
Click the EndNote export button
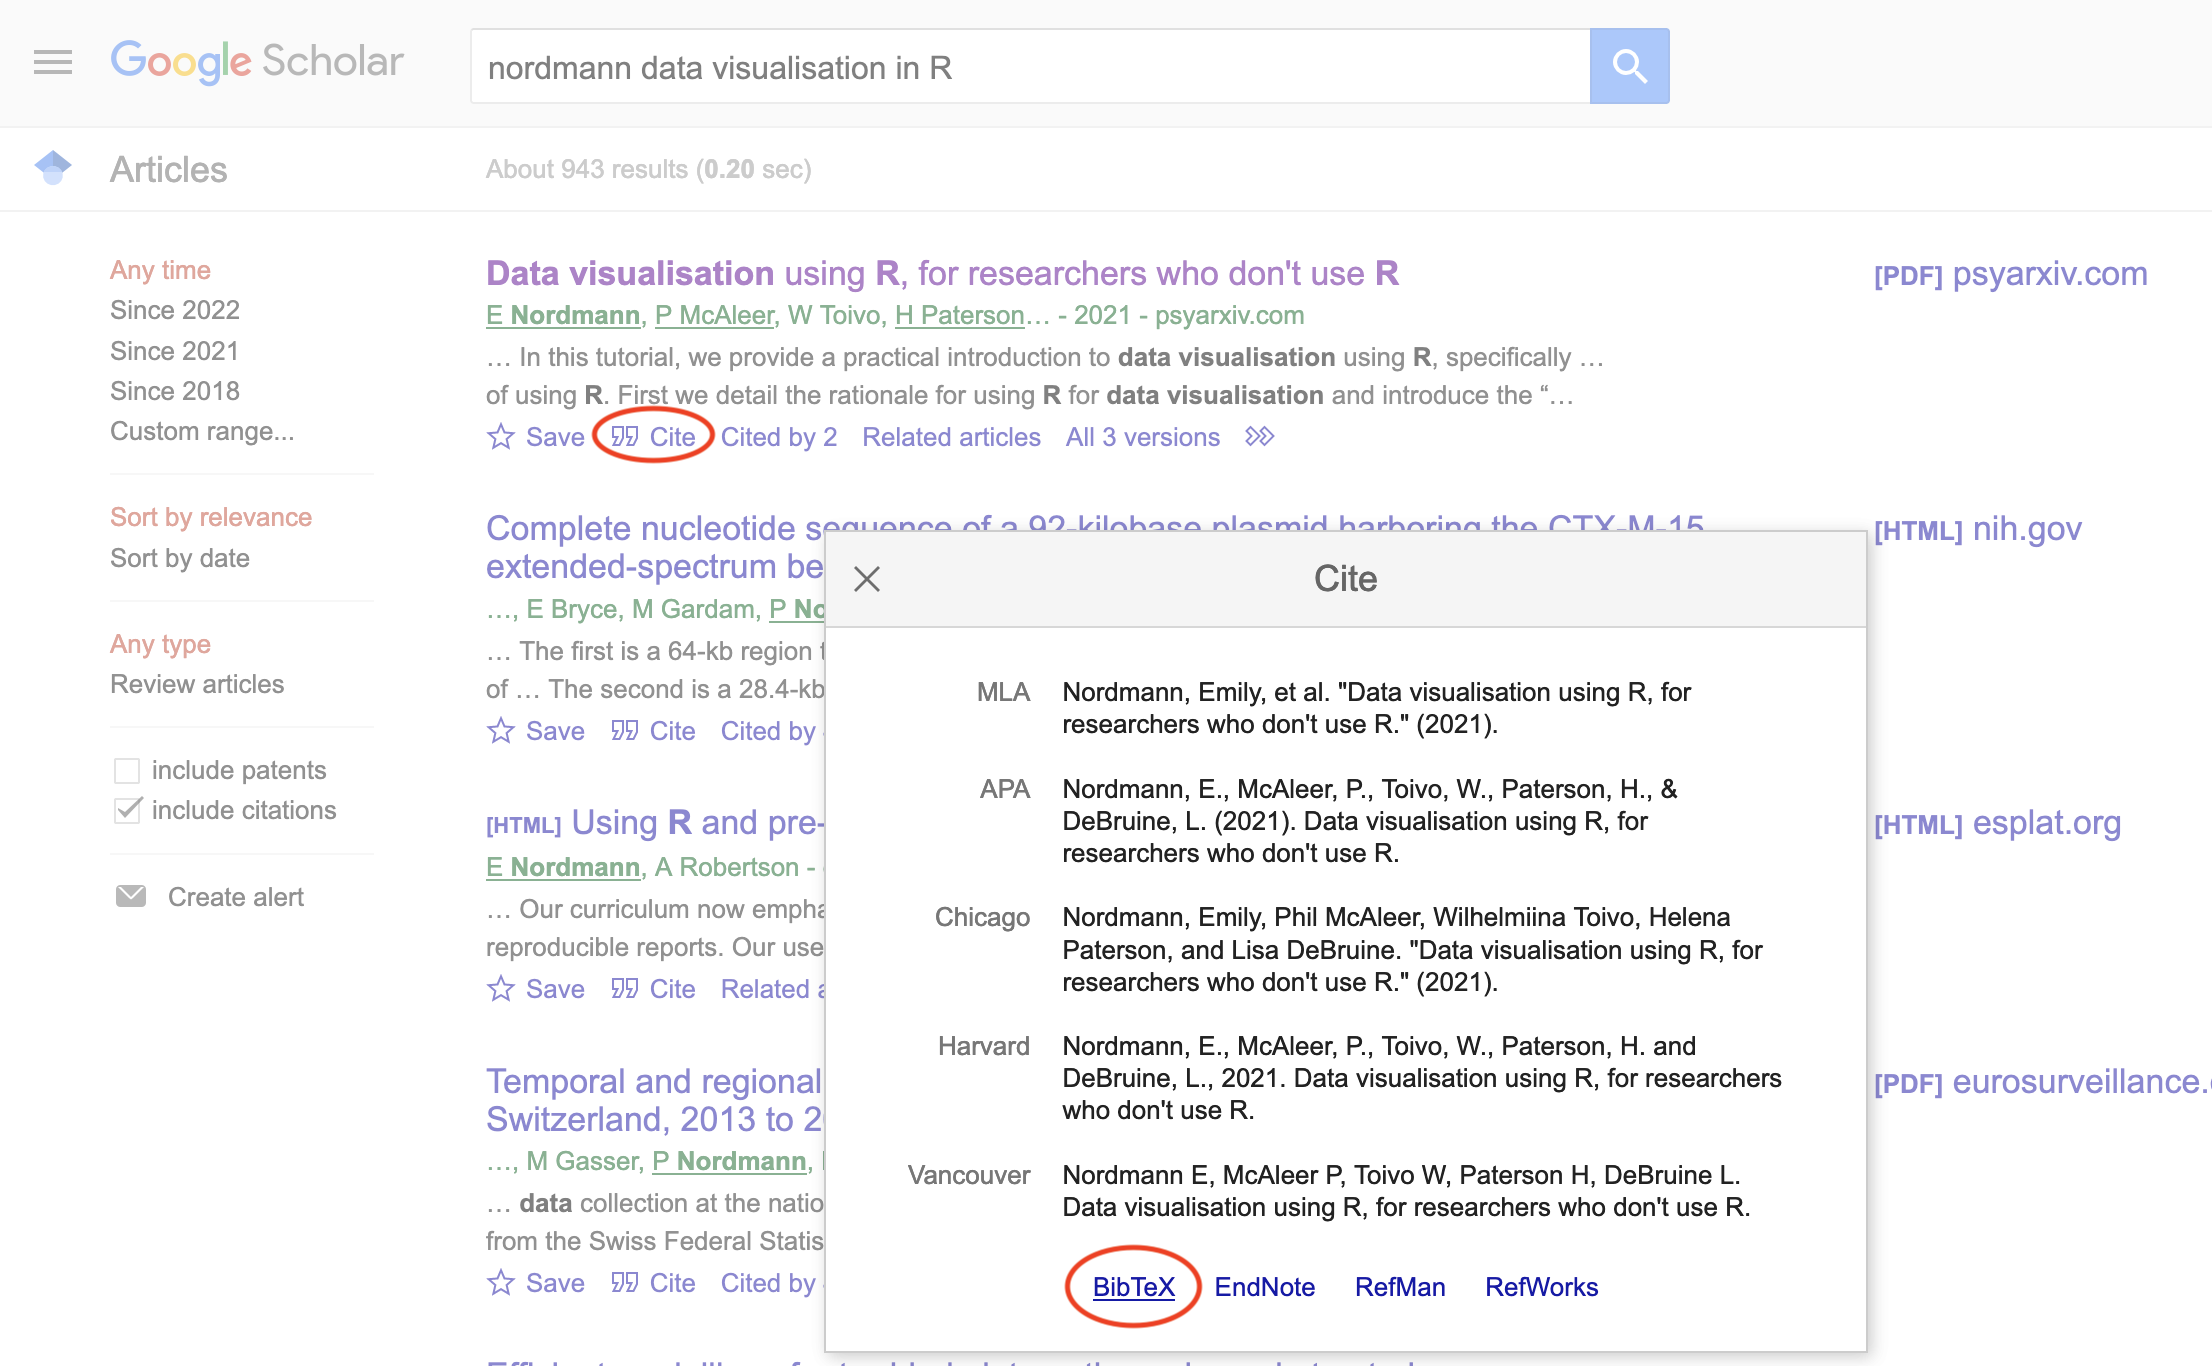[1266, 1285]
